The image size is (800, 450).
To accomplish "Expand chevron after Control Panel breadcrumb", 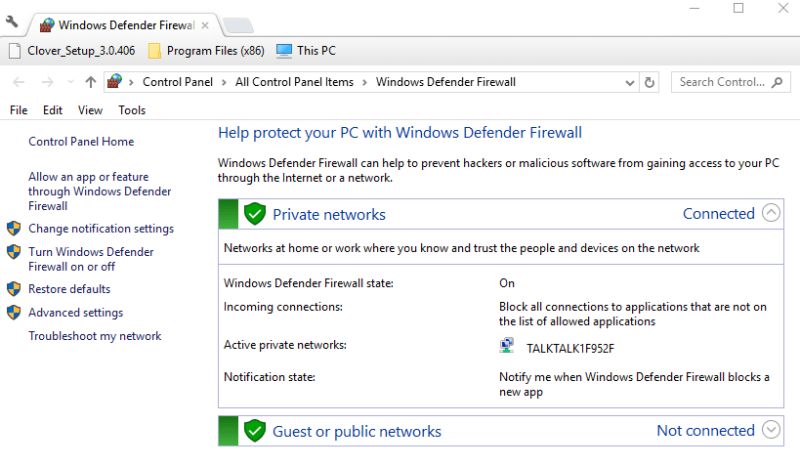I will point(224,83).
